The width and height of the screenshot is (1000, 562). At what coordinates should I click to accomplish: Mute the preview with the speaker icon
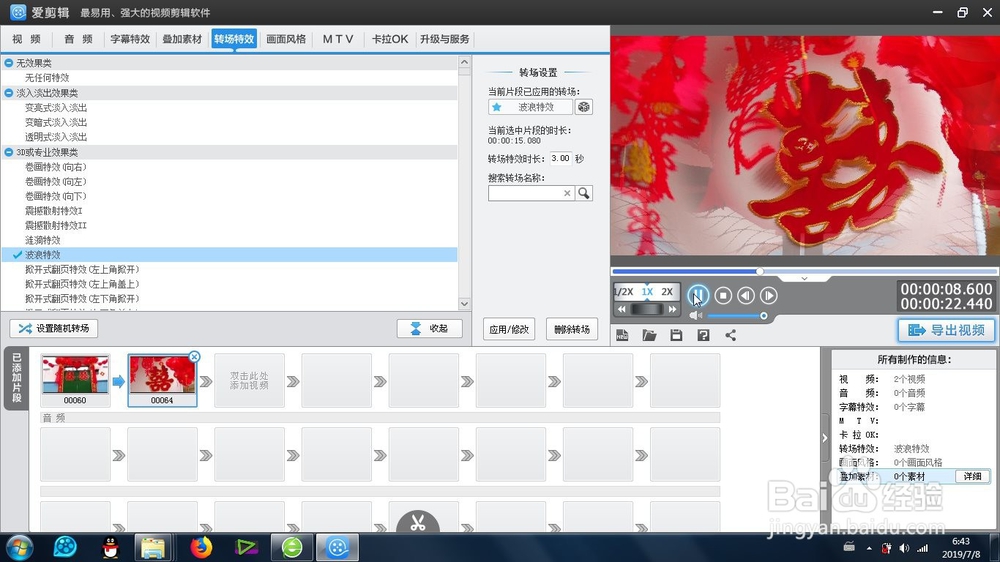695,316
